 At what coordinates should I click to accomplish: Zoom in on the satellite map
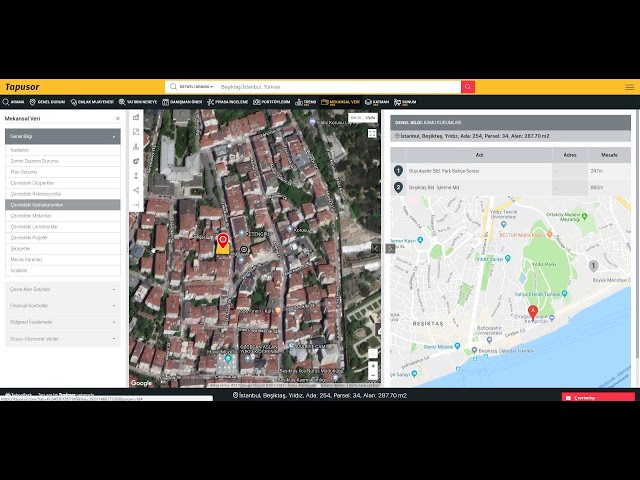point(373,366)
